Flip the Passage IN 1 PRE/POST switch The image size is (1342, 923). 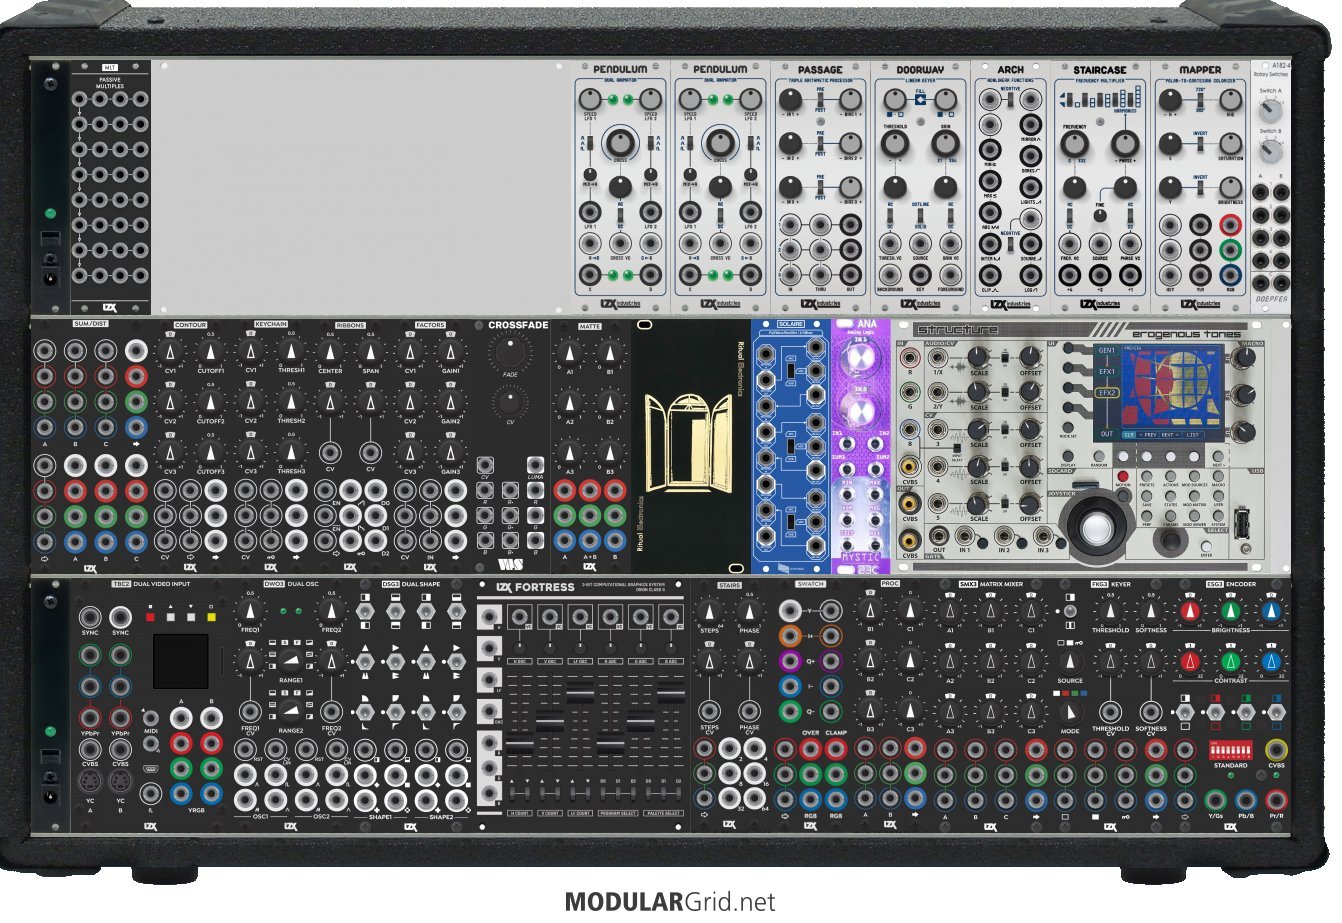coord(820,99)
